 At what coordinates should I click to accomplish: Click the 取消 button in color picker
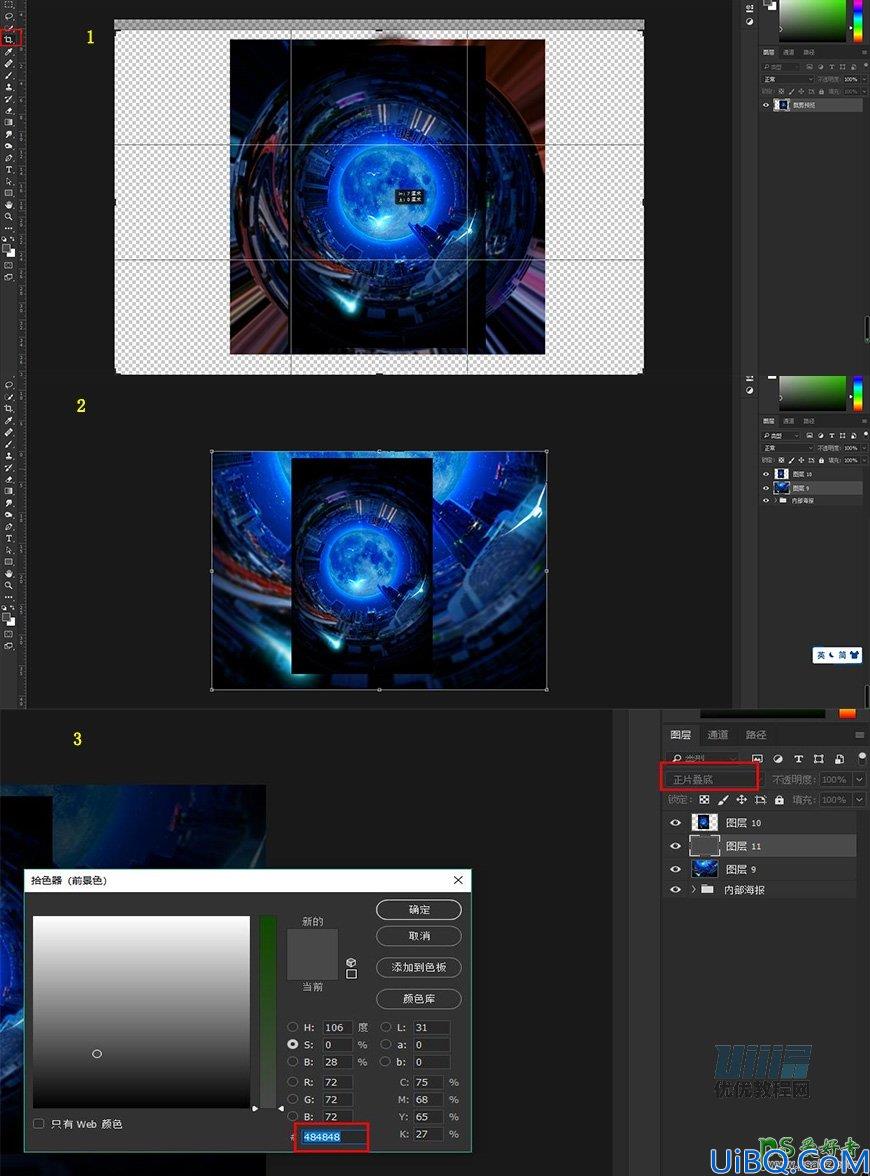point(418,936)
